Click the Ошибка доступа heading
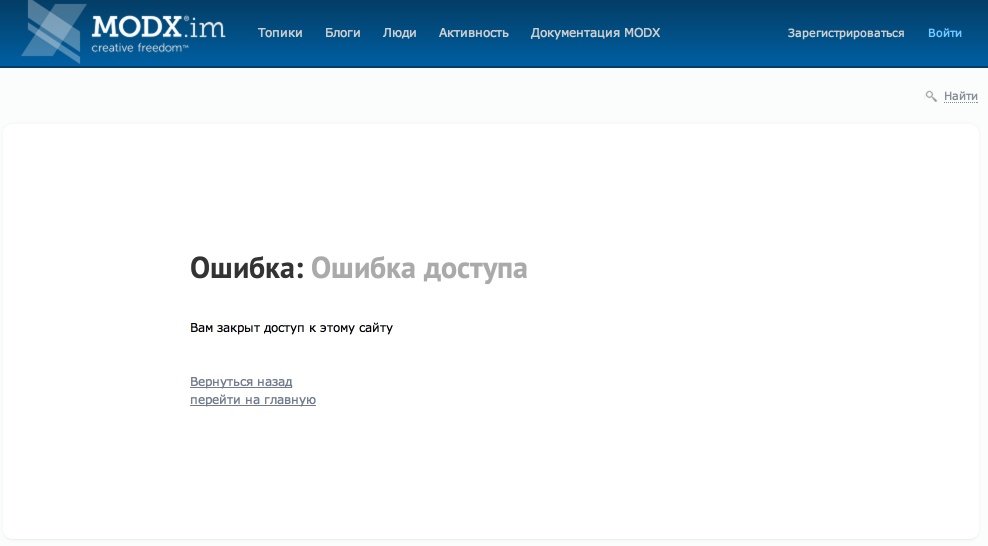 [x=419, y=268]
